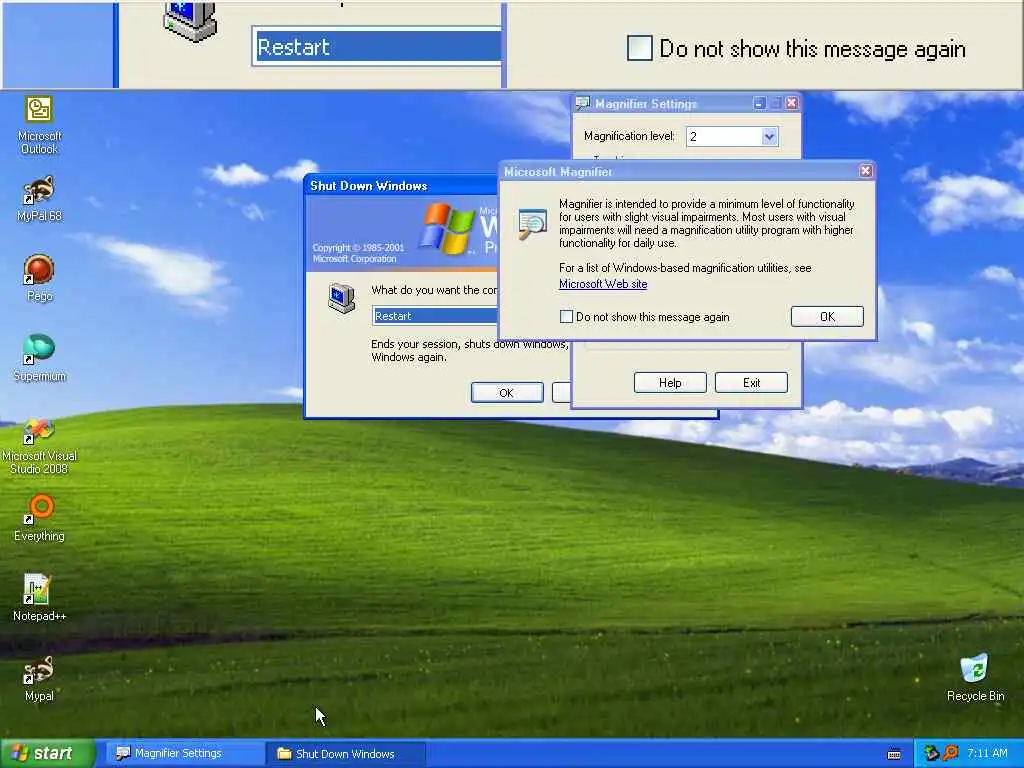Select the MyPal 68 desktop shortcut
The height and width of the screenshot is (768, 1024).
(x=39, y=199)
